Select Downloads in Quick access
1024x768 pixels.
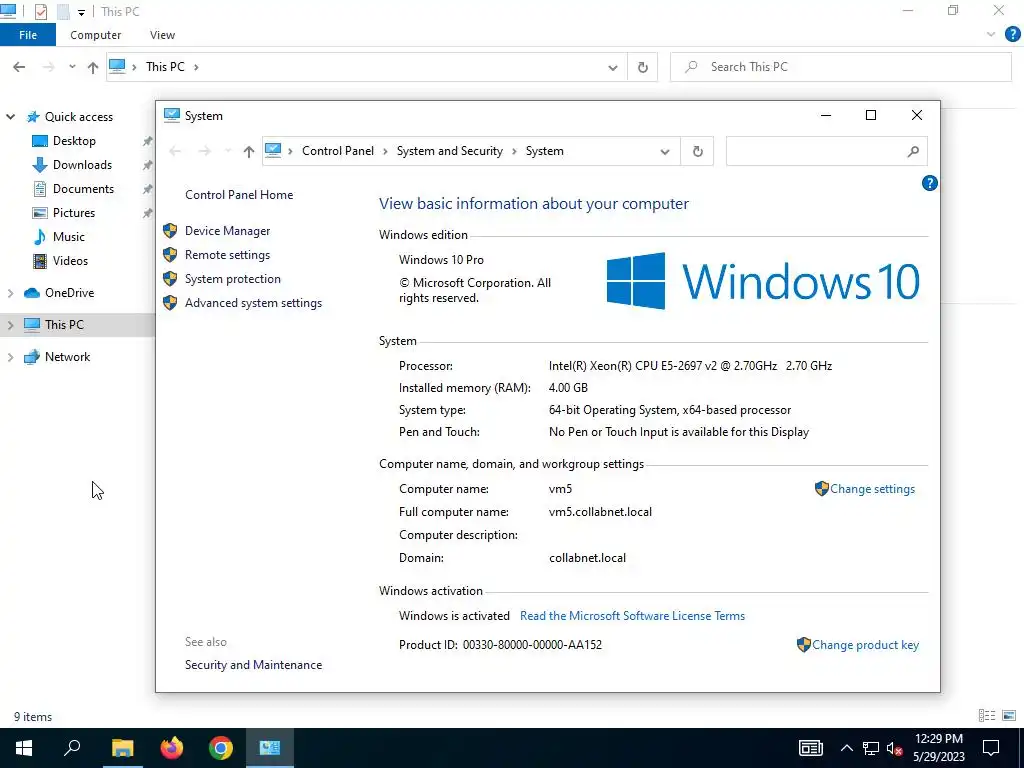click(x=82, y=165)
